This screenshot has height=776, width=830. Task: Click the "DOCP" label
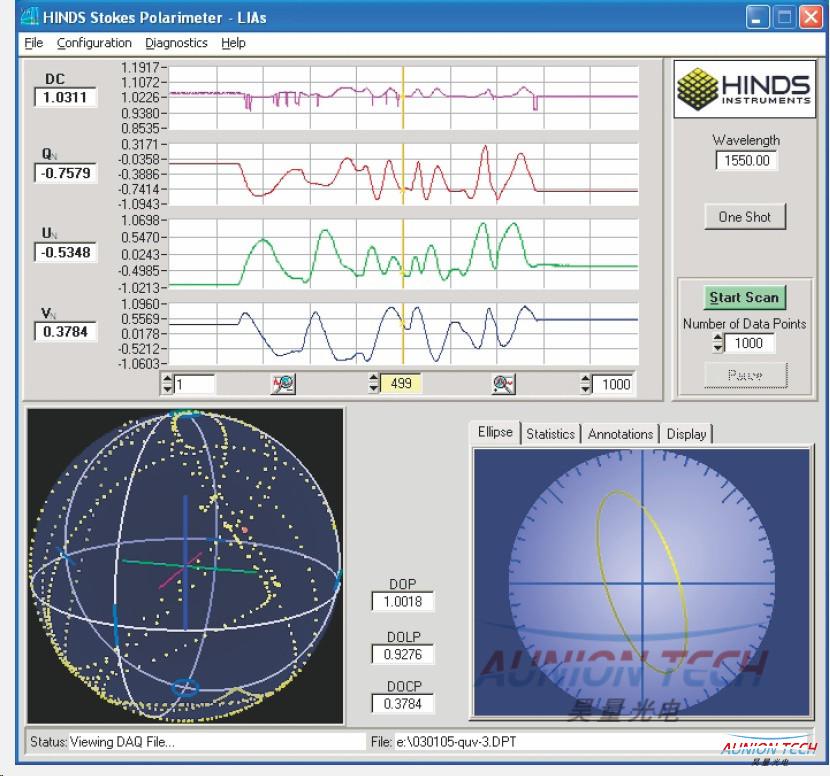[x=404, y=686]
